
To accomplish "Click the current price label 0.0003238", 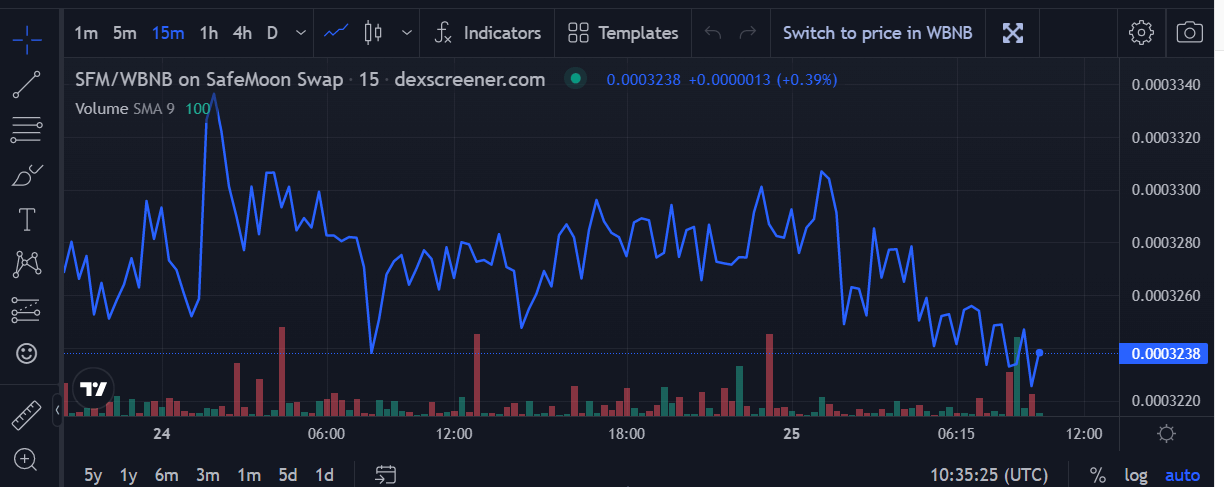I will click(x=1165, y=353).
